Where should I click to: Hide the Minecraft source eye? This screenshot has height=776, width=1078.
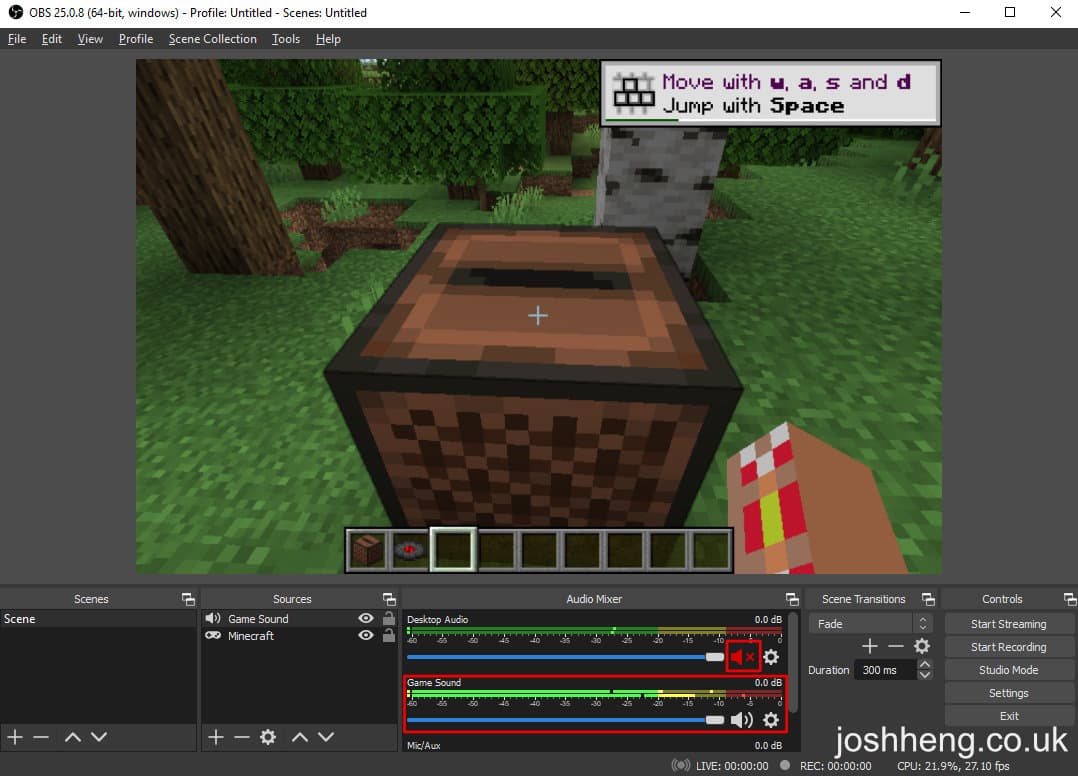[x=366, y=635]
